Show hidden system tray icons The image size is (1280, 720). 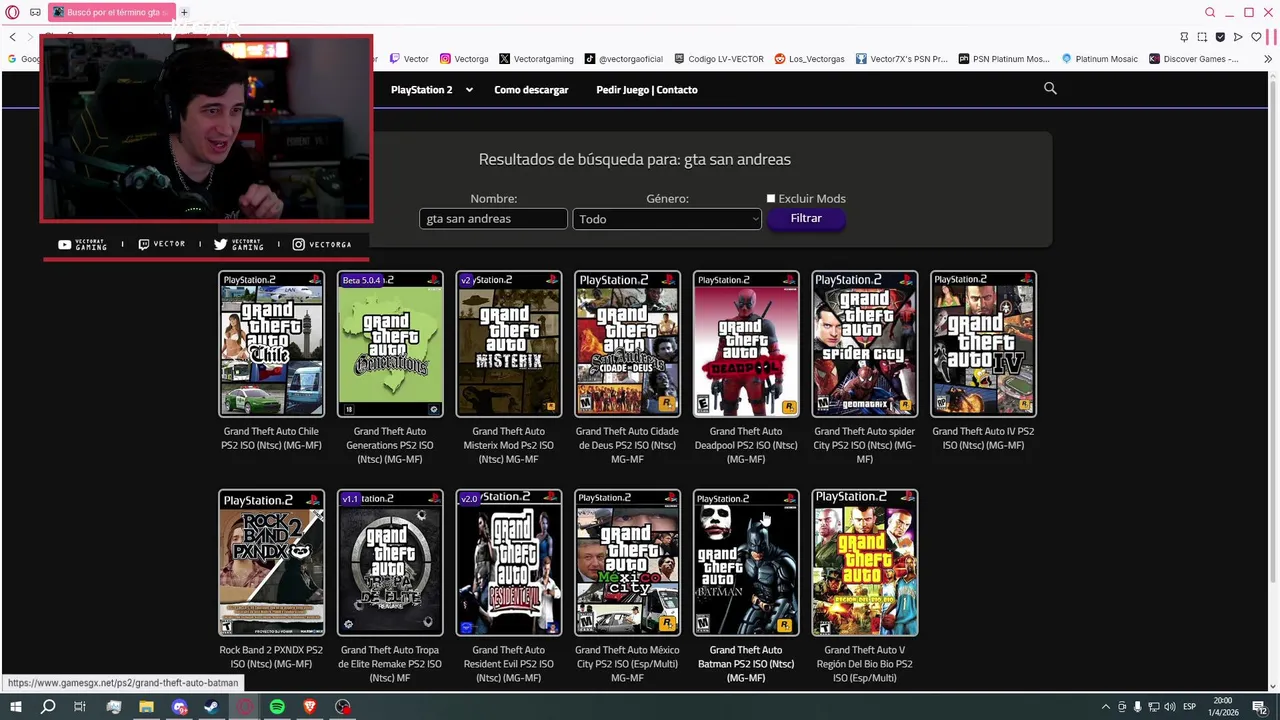point(1107,707)
